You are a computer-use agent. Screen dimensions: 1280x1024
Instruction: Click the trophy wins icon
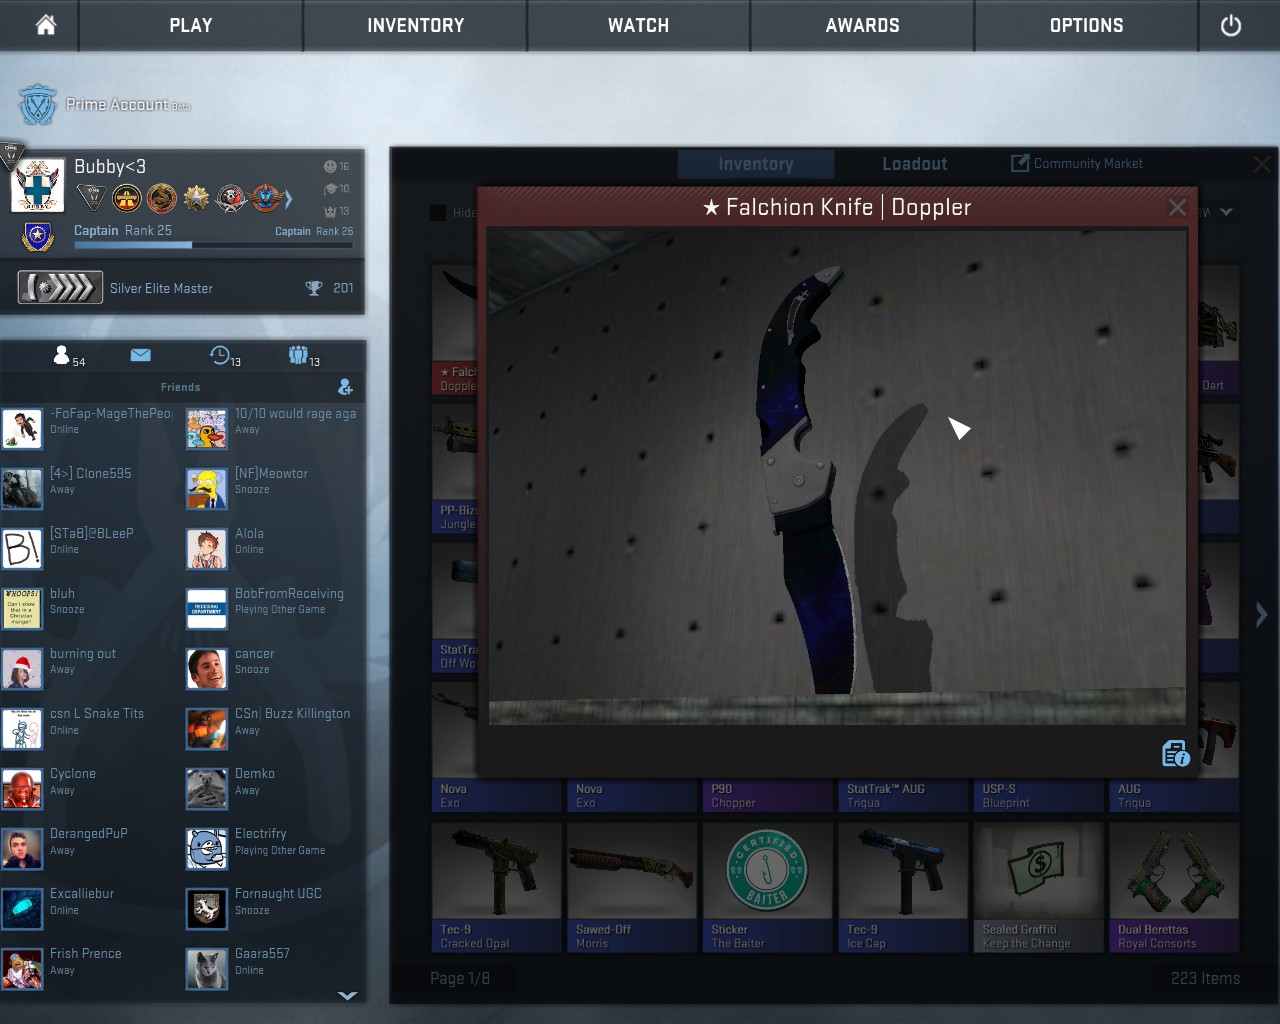[314, 288]
